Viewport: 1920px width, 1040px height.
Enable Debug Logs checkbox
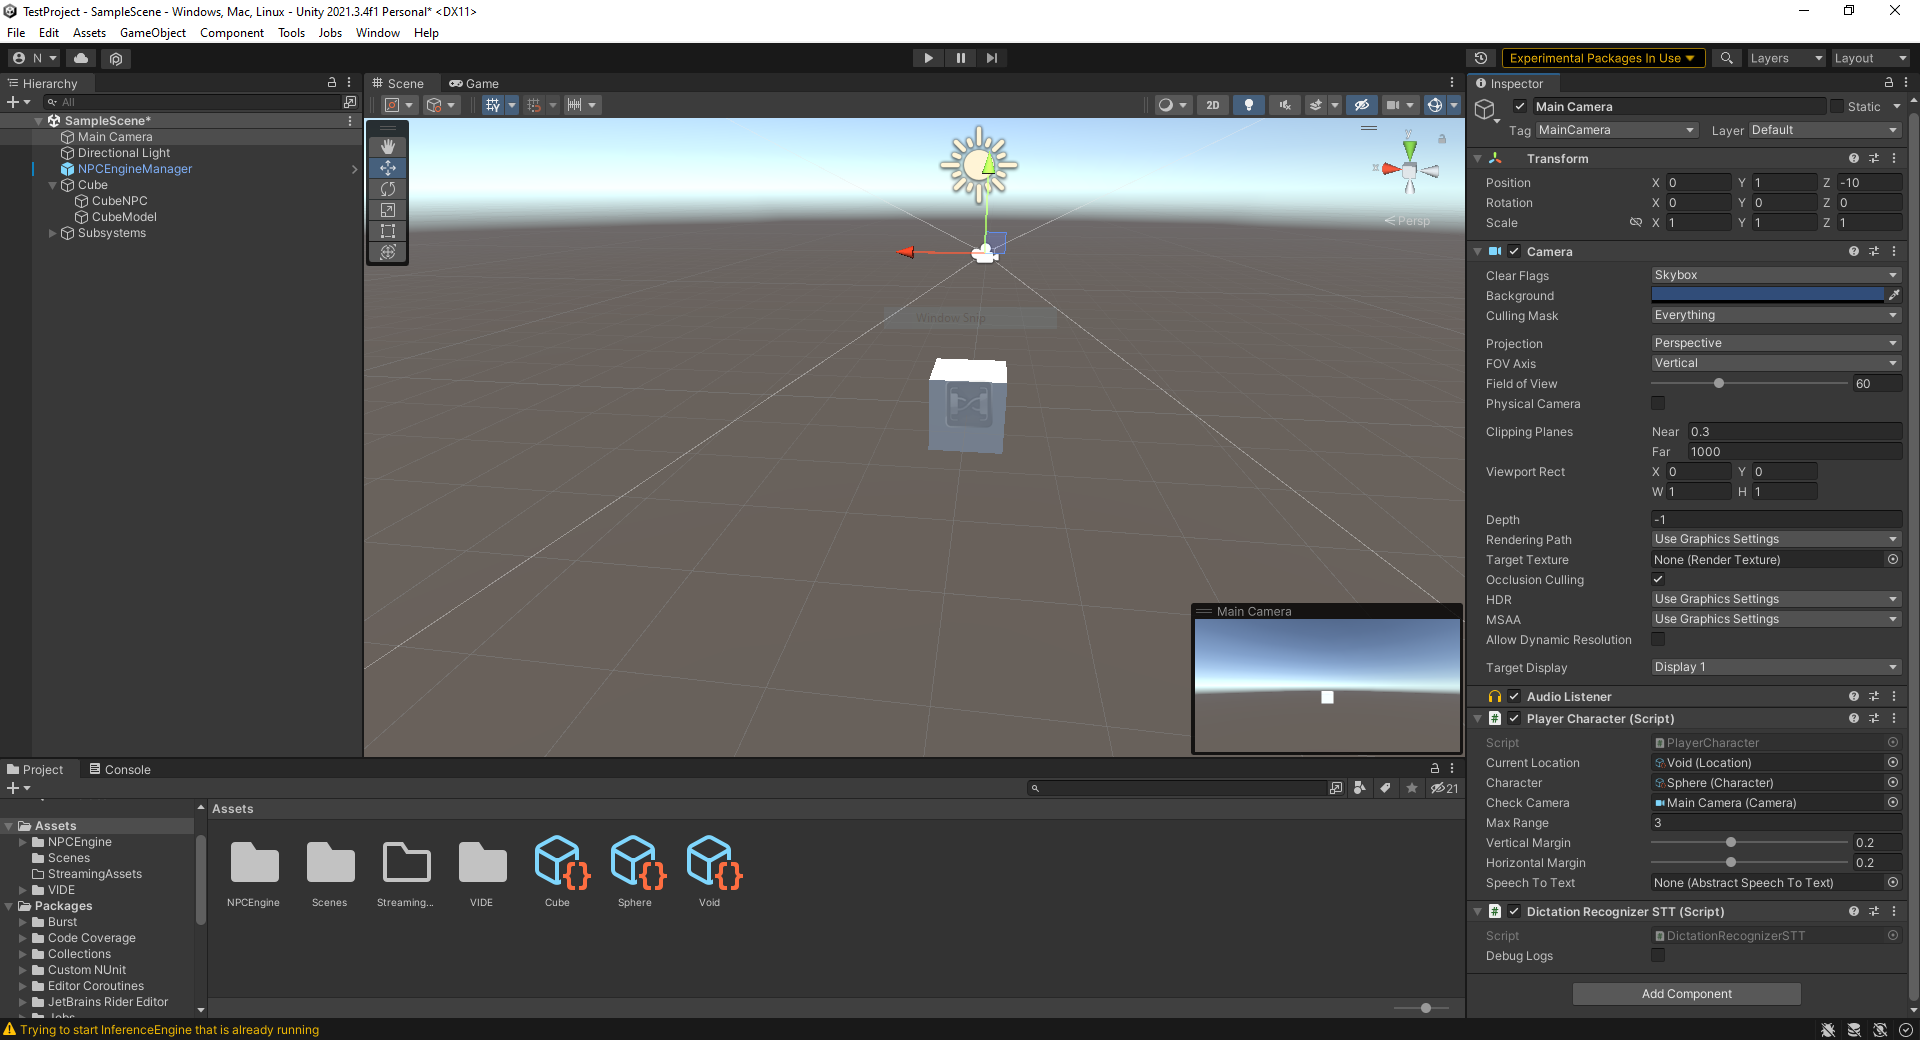pyautogui.click(x=1658, y=955)
